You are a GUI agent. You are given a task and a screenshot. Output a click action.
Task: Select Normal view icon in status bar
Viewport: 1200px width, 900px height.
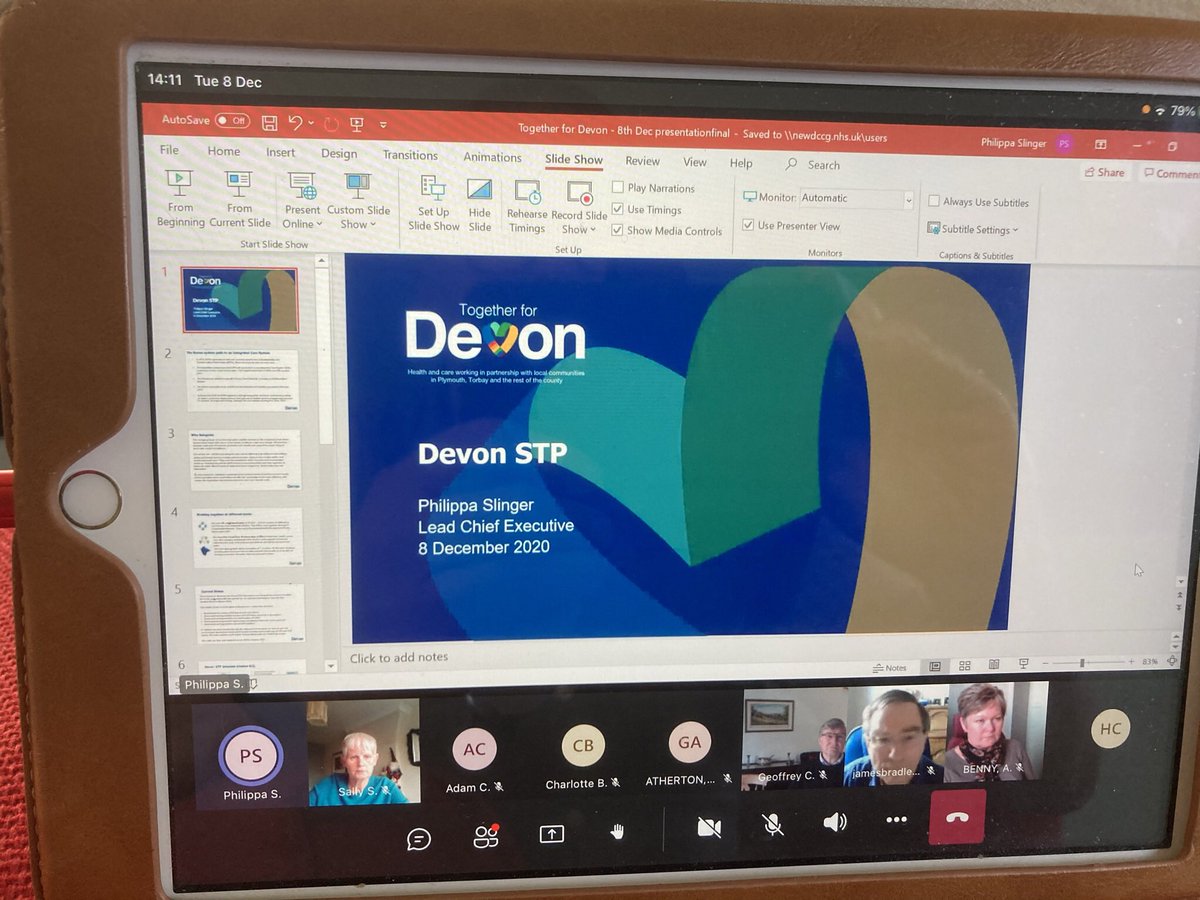(x=935, y=666)
